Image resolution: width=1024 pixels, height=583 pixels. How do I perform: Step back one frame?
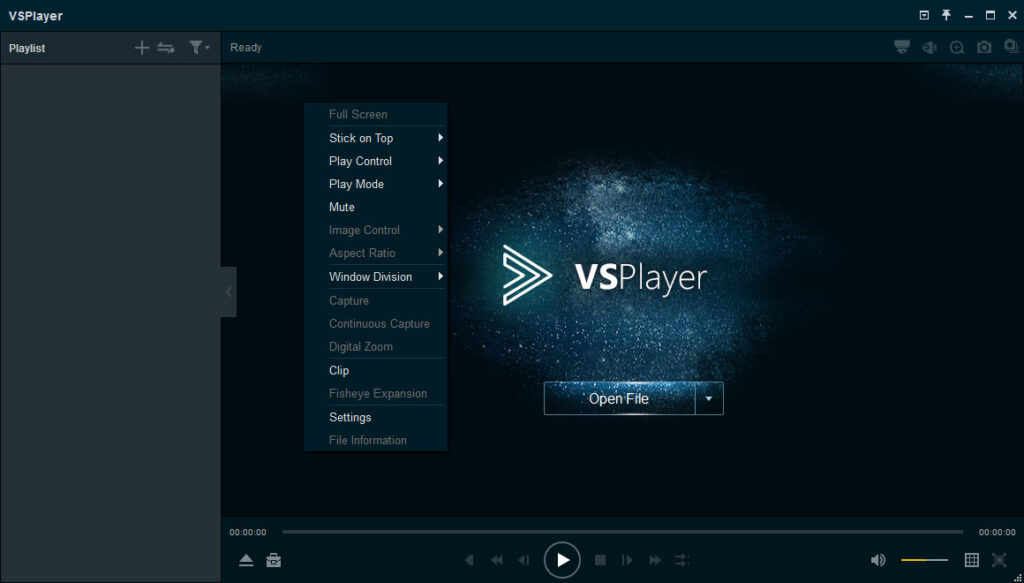point(524,560)
